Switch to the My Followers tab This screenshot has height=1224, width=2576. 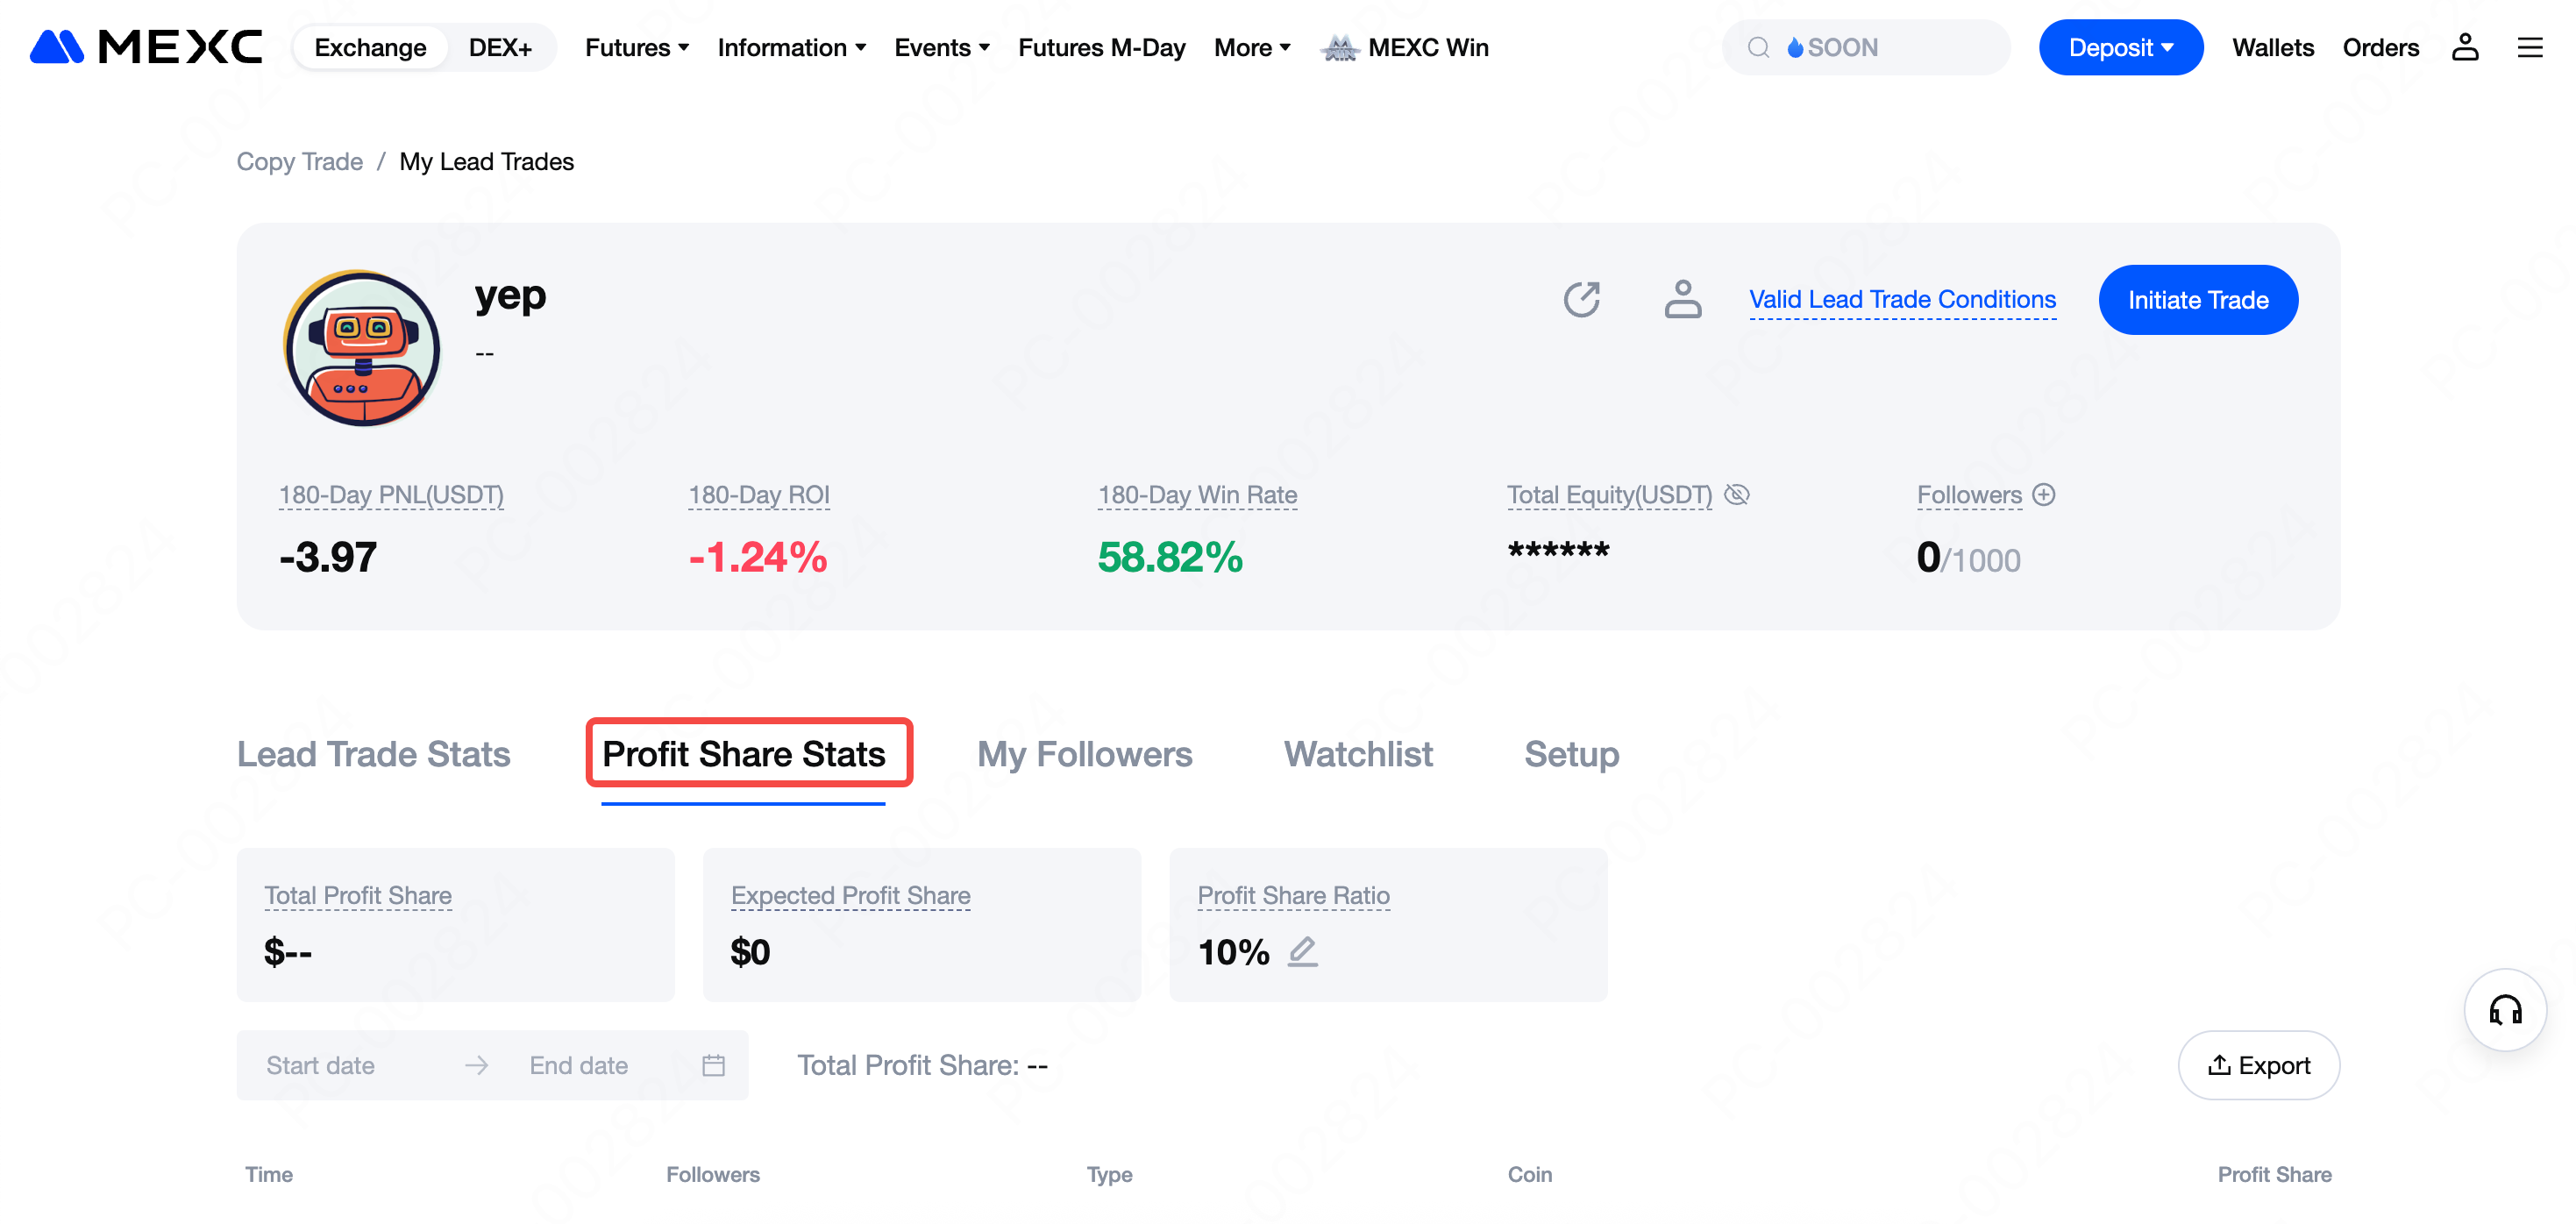1084,754
